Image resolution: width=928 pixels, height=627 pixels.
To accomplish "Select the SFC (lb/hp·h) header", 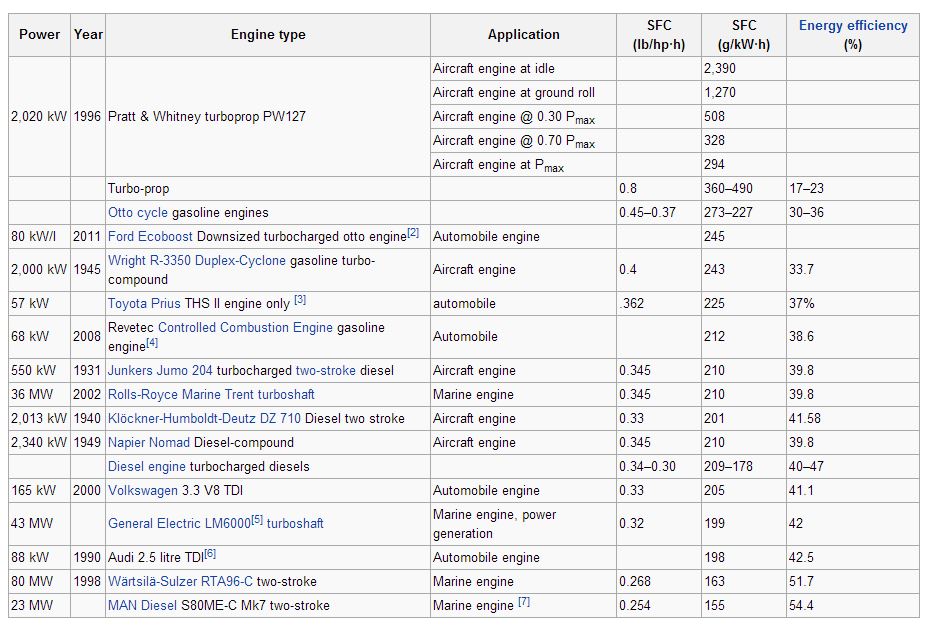I will tap(659, 35).
